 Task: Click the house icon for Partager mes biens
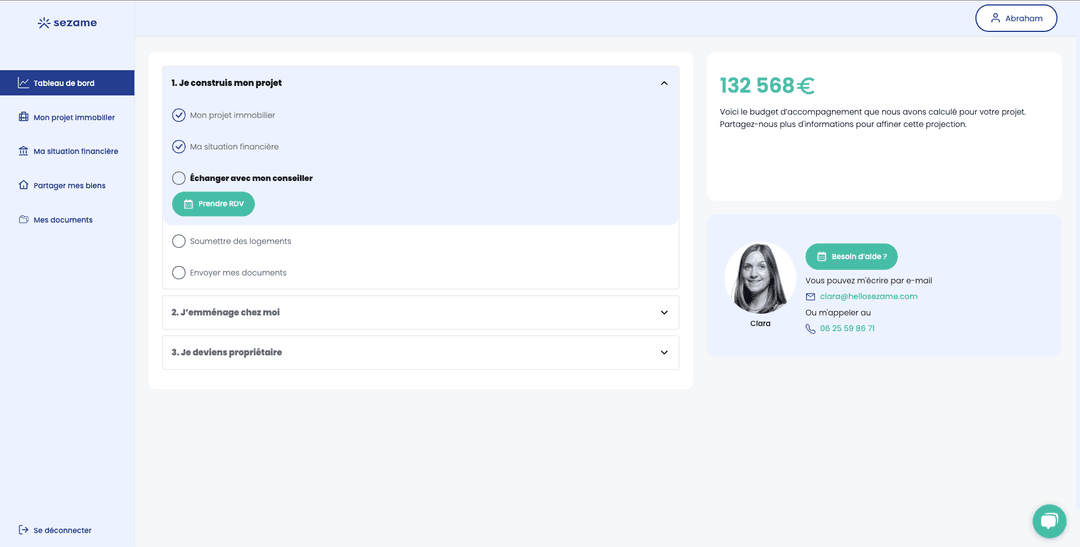23,185
